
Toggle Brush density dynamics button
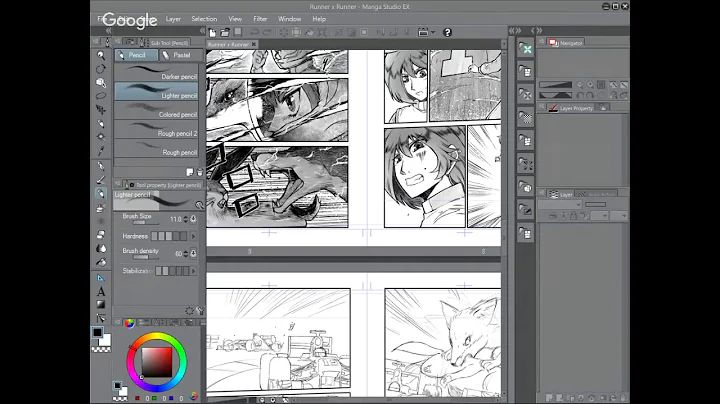point(193,253)
